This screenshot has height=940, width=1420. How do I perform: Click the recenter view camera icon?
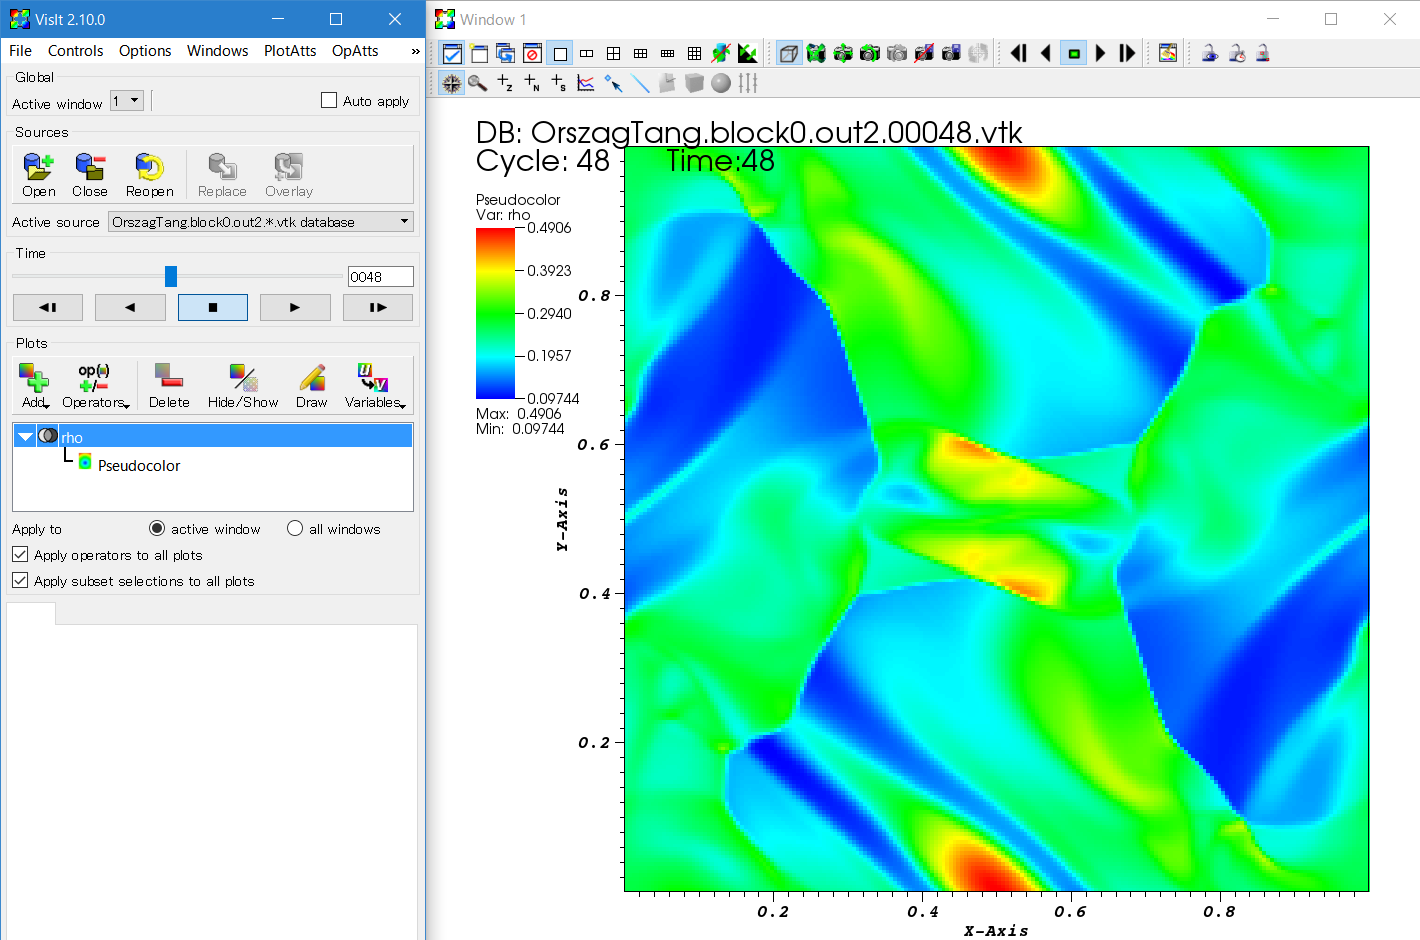click(x=843, y=53)
